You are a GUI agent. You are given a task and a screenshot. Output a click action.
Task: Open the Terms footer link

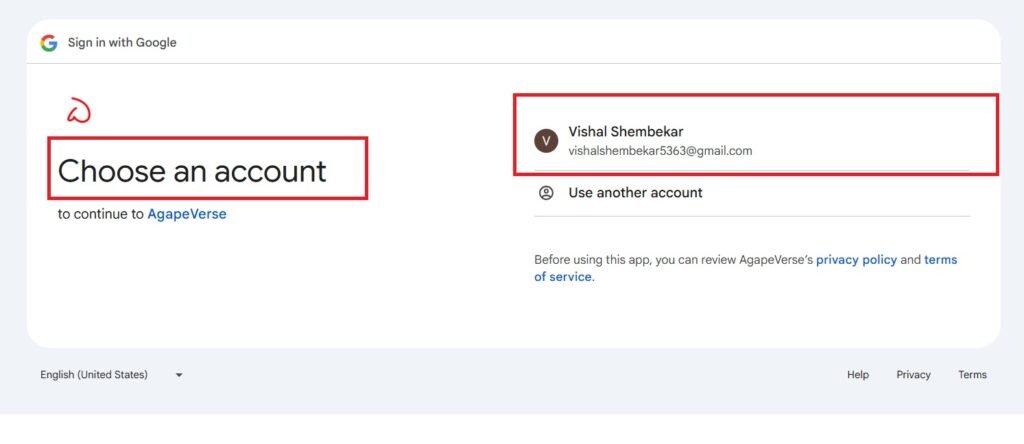pyautogui.click(x=972, y=375)
